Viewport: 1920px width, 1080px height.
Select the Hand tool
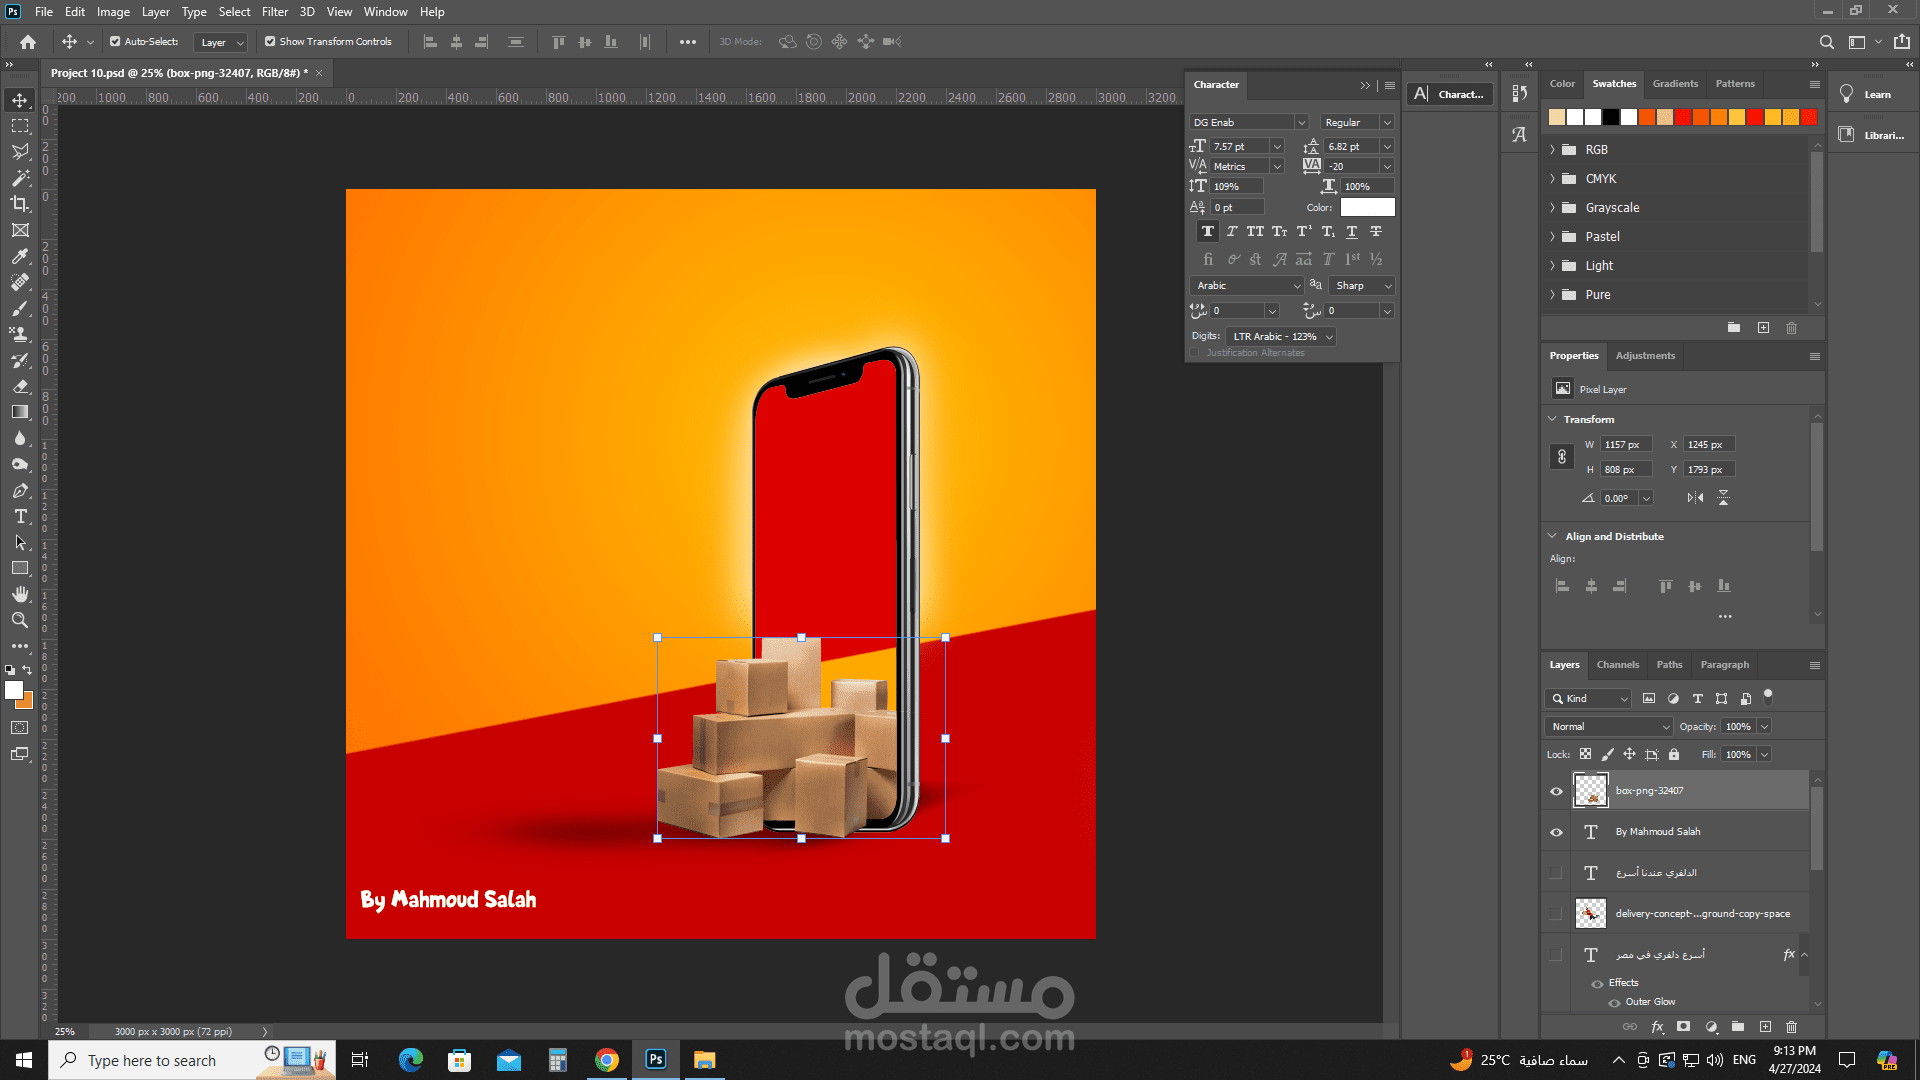tap(20, 594)
